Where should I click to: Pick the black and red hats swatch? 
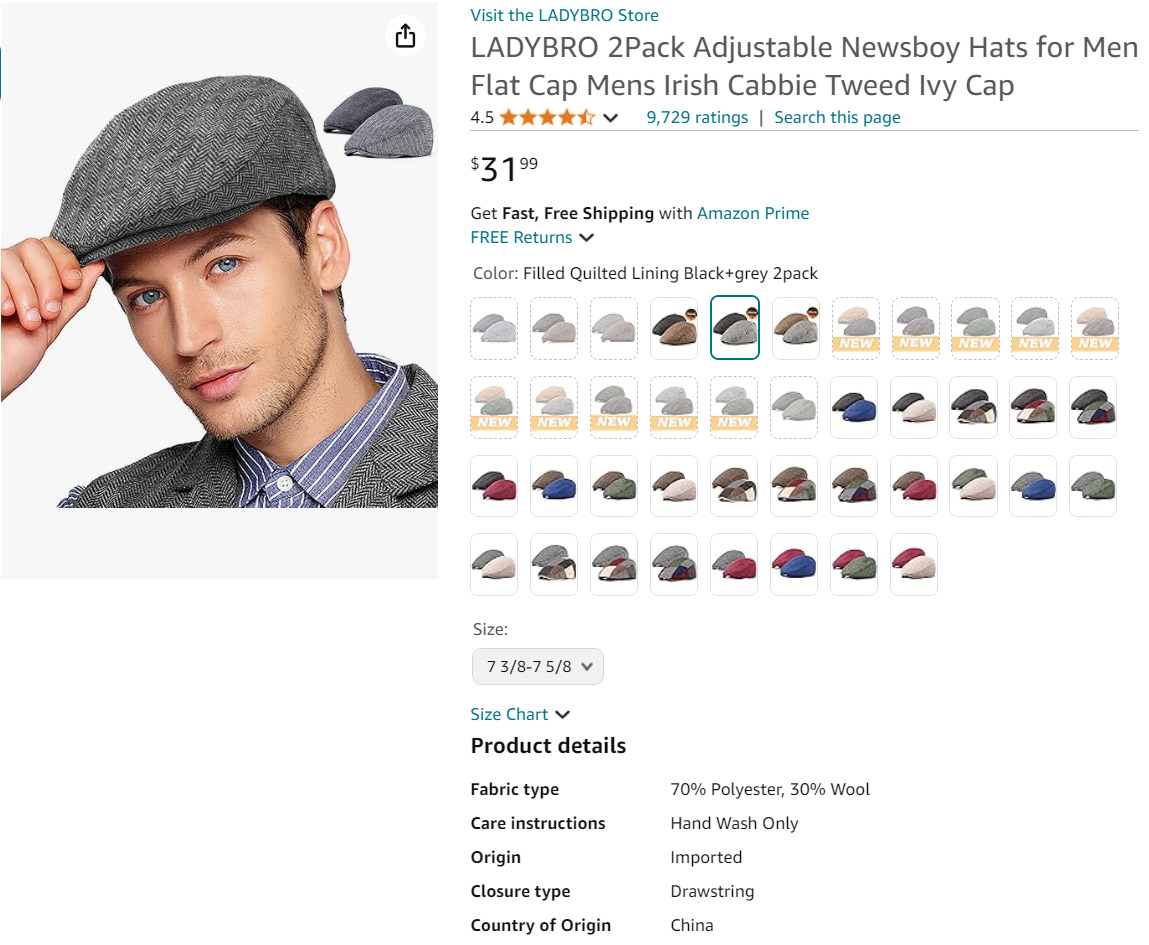tap(494, 486)
